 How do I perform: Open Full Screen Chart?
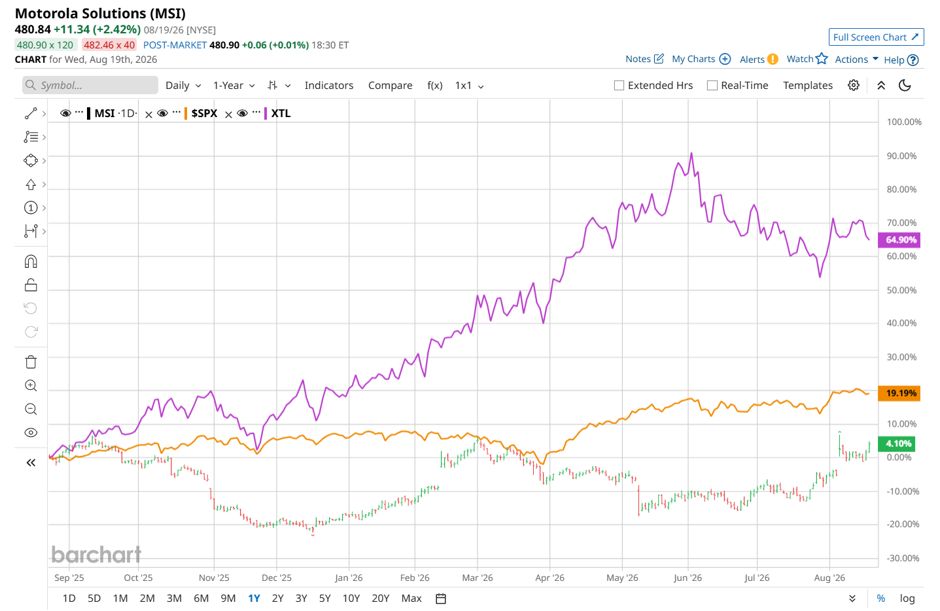point(876,37)
